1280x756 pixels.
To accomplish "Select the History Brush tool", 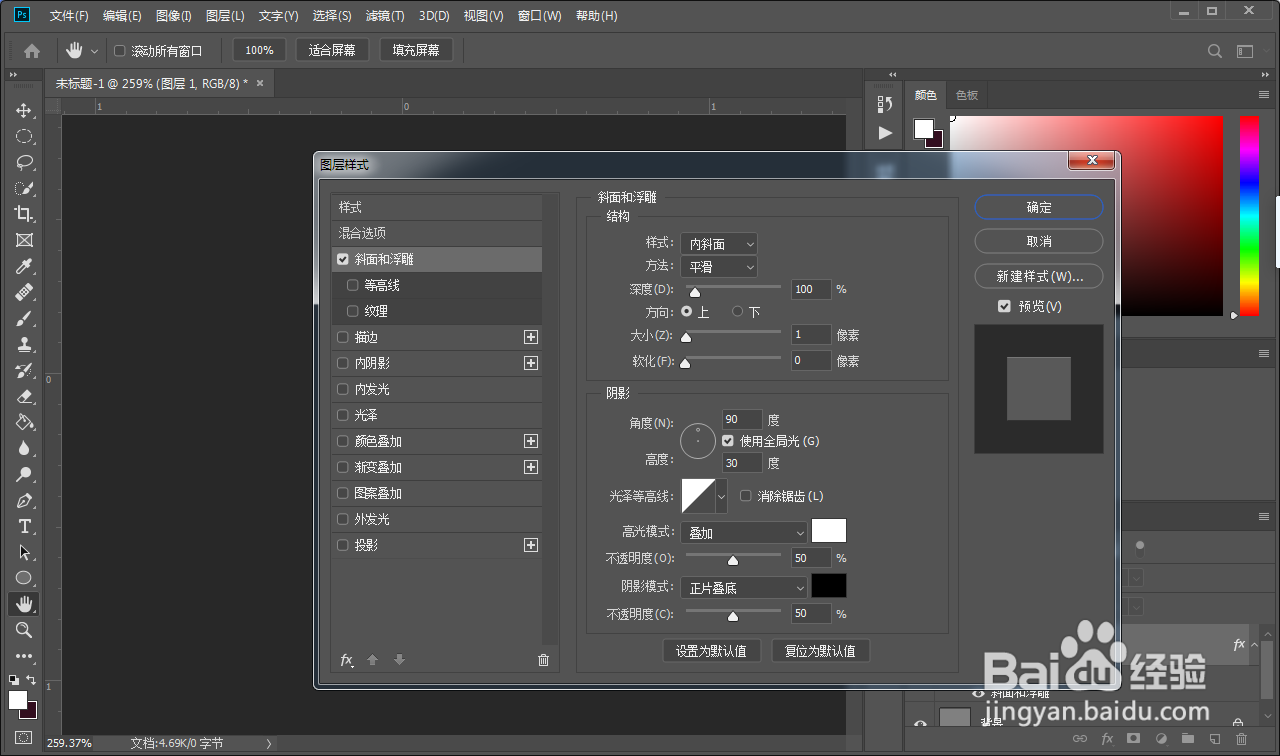I will [24, 370].
